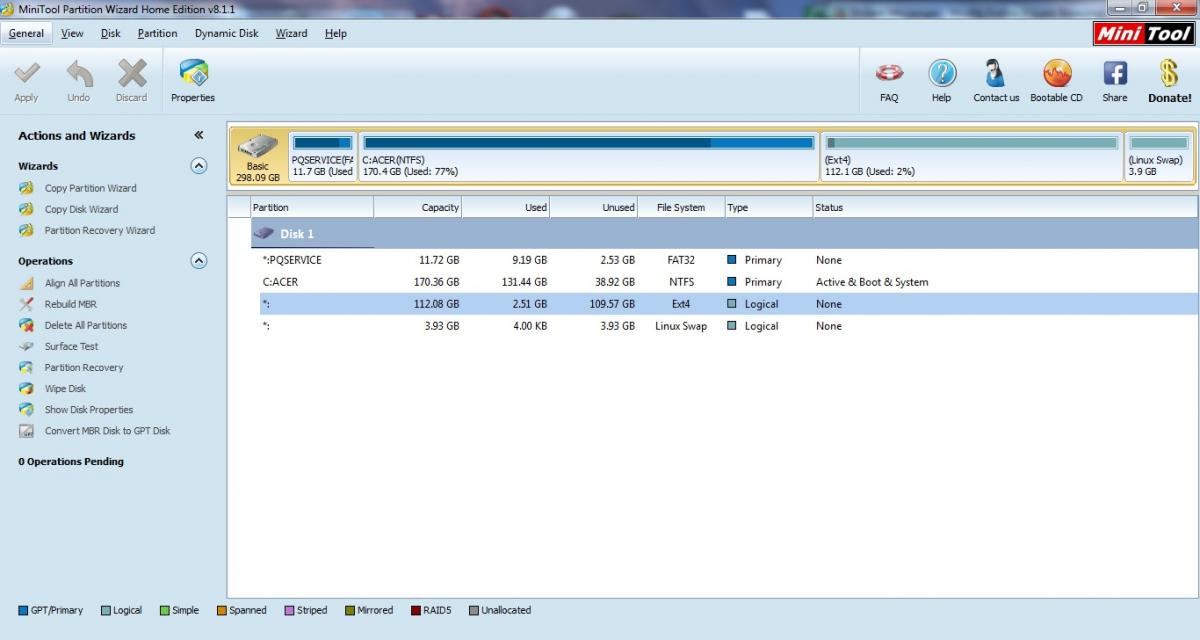1200x640 pixels.
Task: Click the Contact us person icon
Action: (x=996, y=74)
